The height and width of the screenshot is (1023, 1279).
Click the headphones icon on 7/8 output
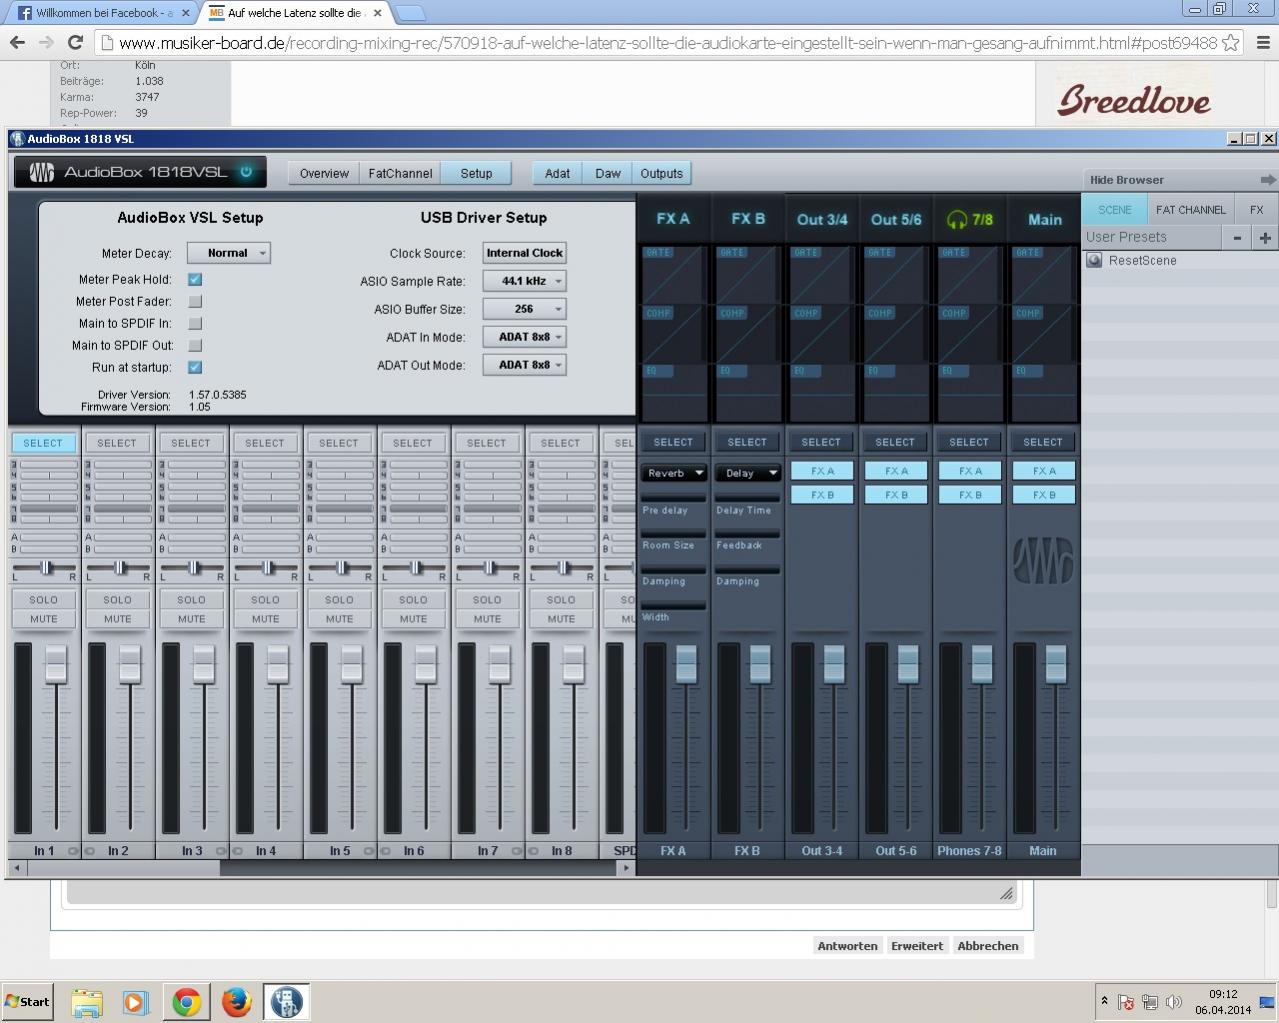(957, 220)
